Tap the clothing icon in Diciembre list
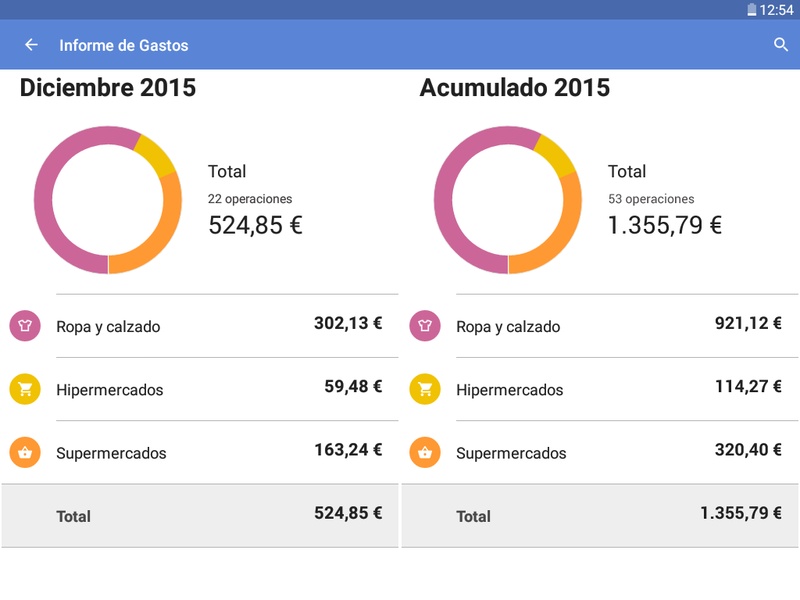Screen dimensions: 800x600 (25, 326)
